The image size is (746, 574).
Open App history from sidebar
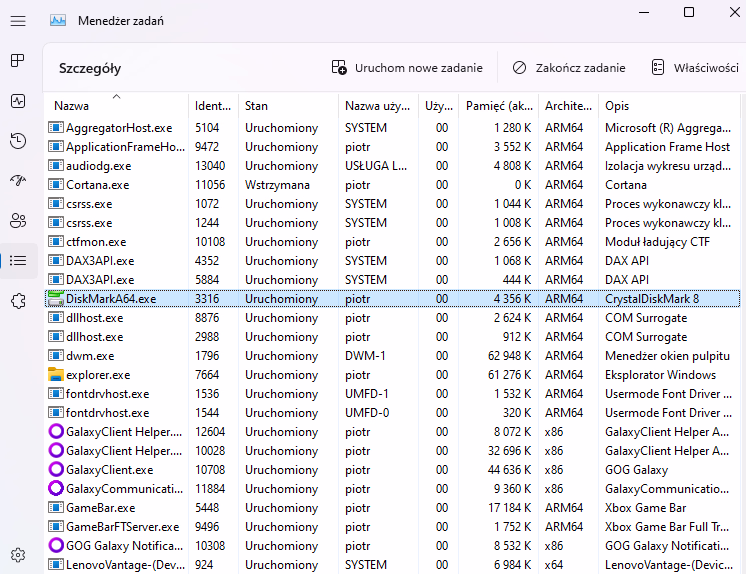[18, 141]
